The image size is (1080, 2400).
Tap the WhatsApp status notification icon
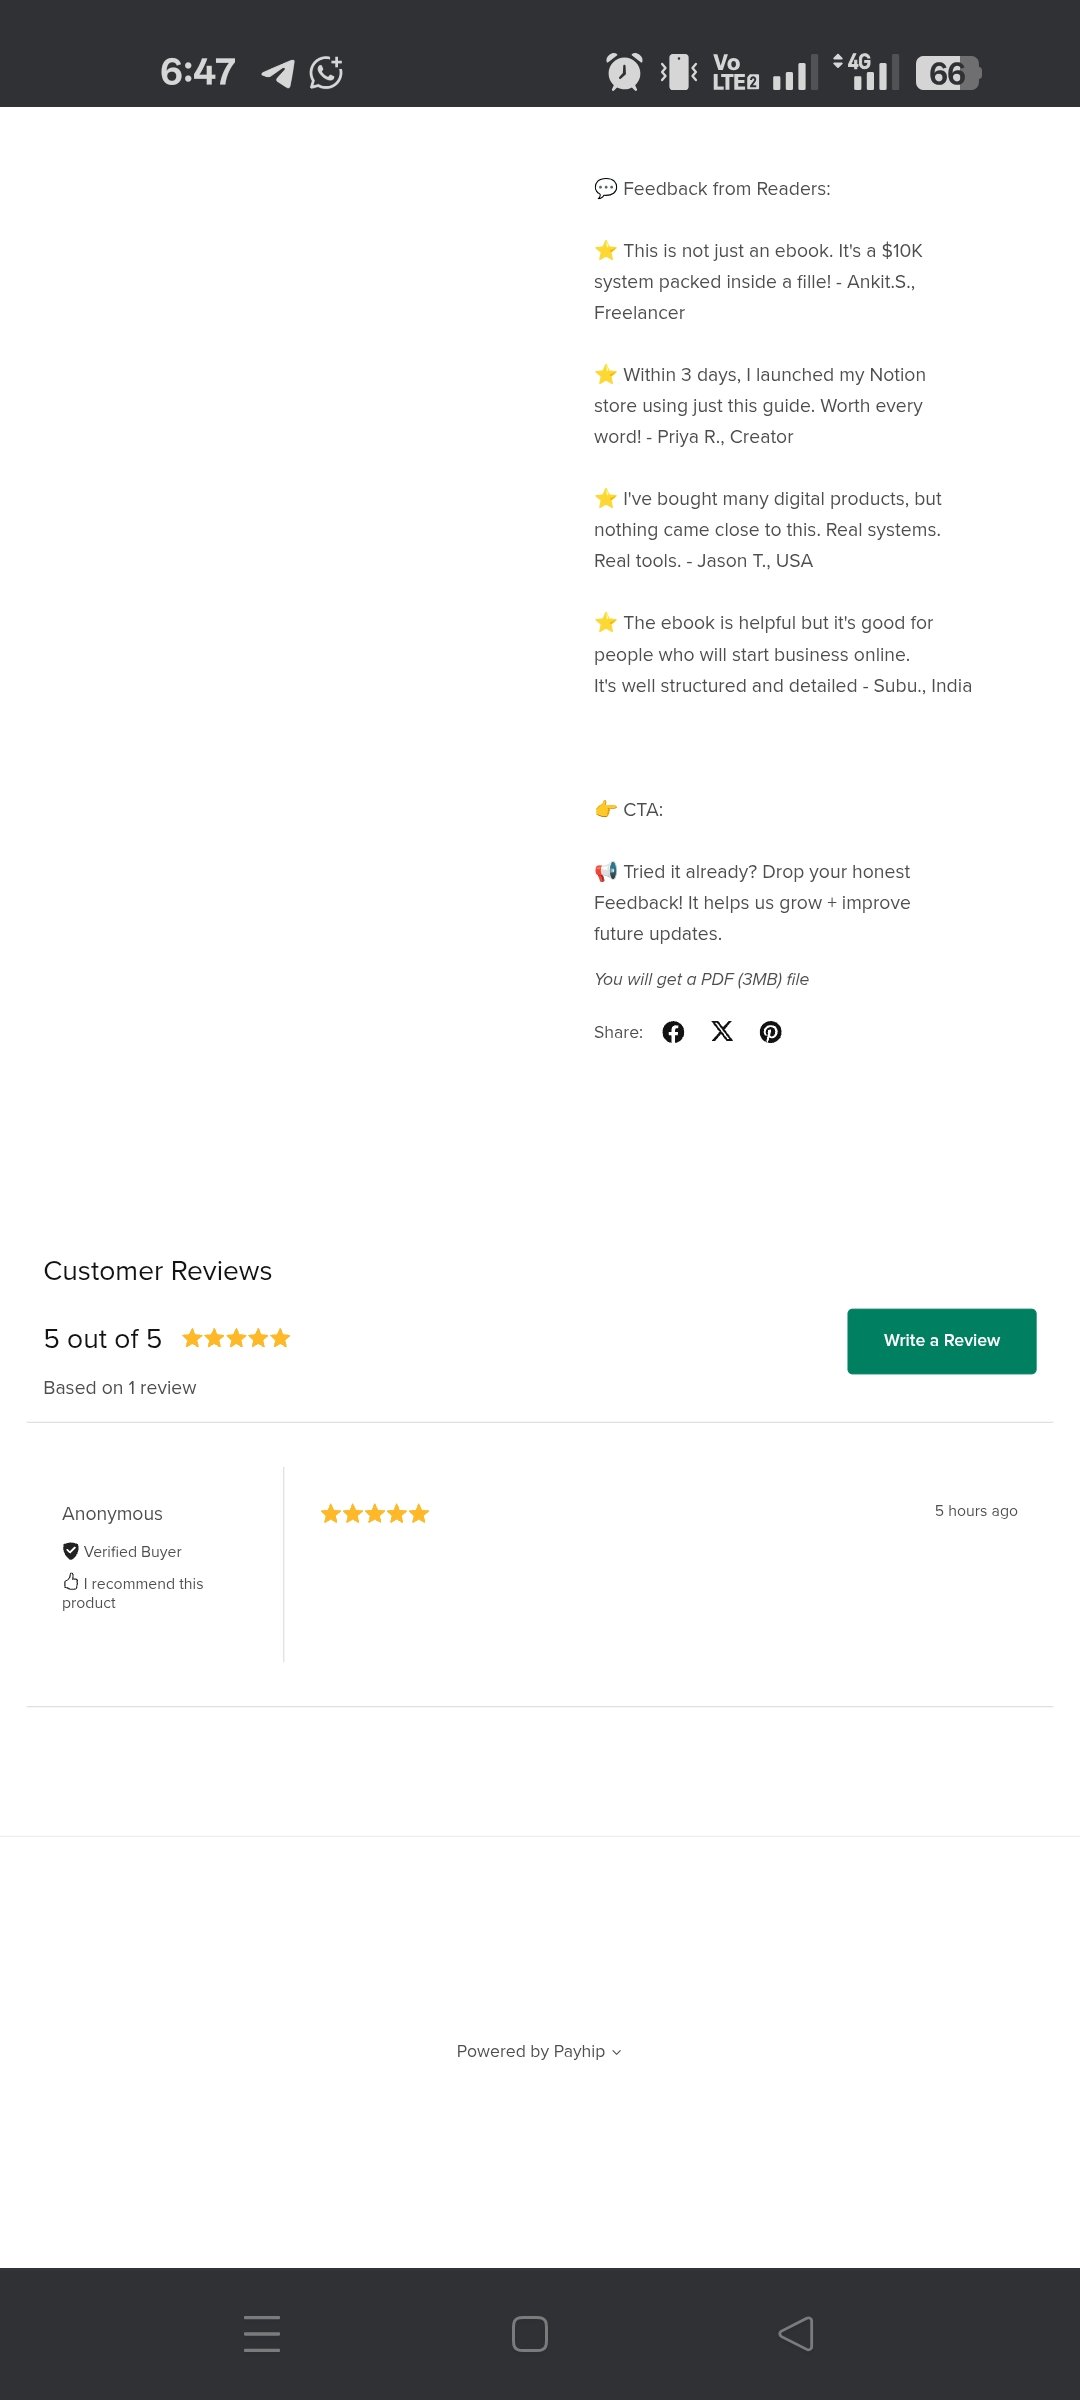tap(326, 73)
